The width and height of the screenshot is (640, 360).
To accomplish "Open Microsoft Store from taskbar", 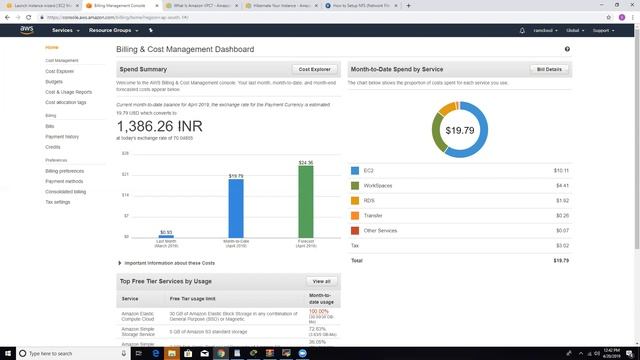I will click(188, 353).
